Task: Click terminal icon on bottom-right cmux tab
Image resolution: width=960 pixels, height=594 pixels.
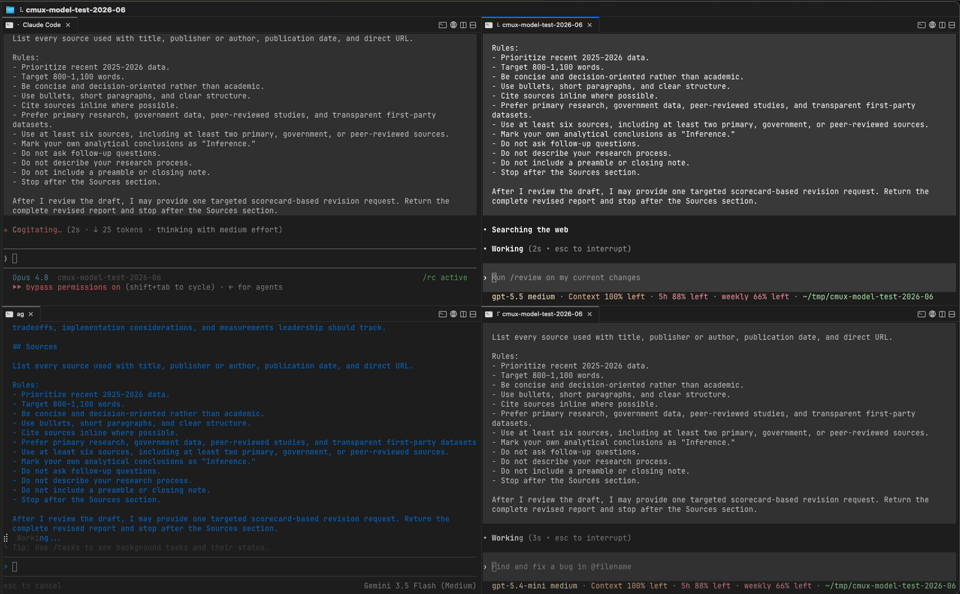Action: pos(489,314)
